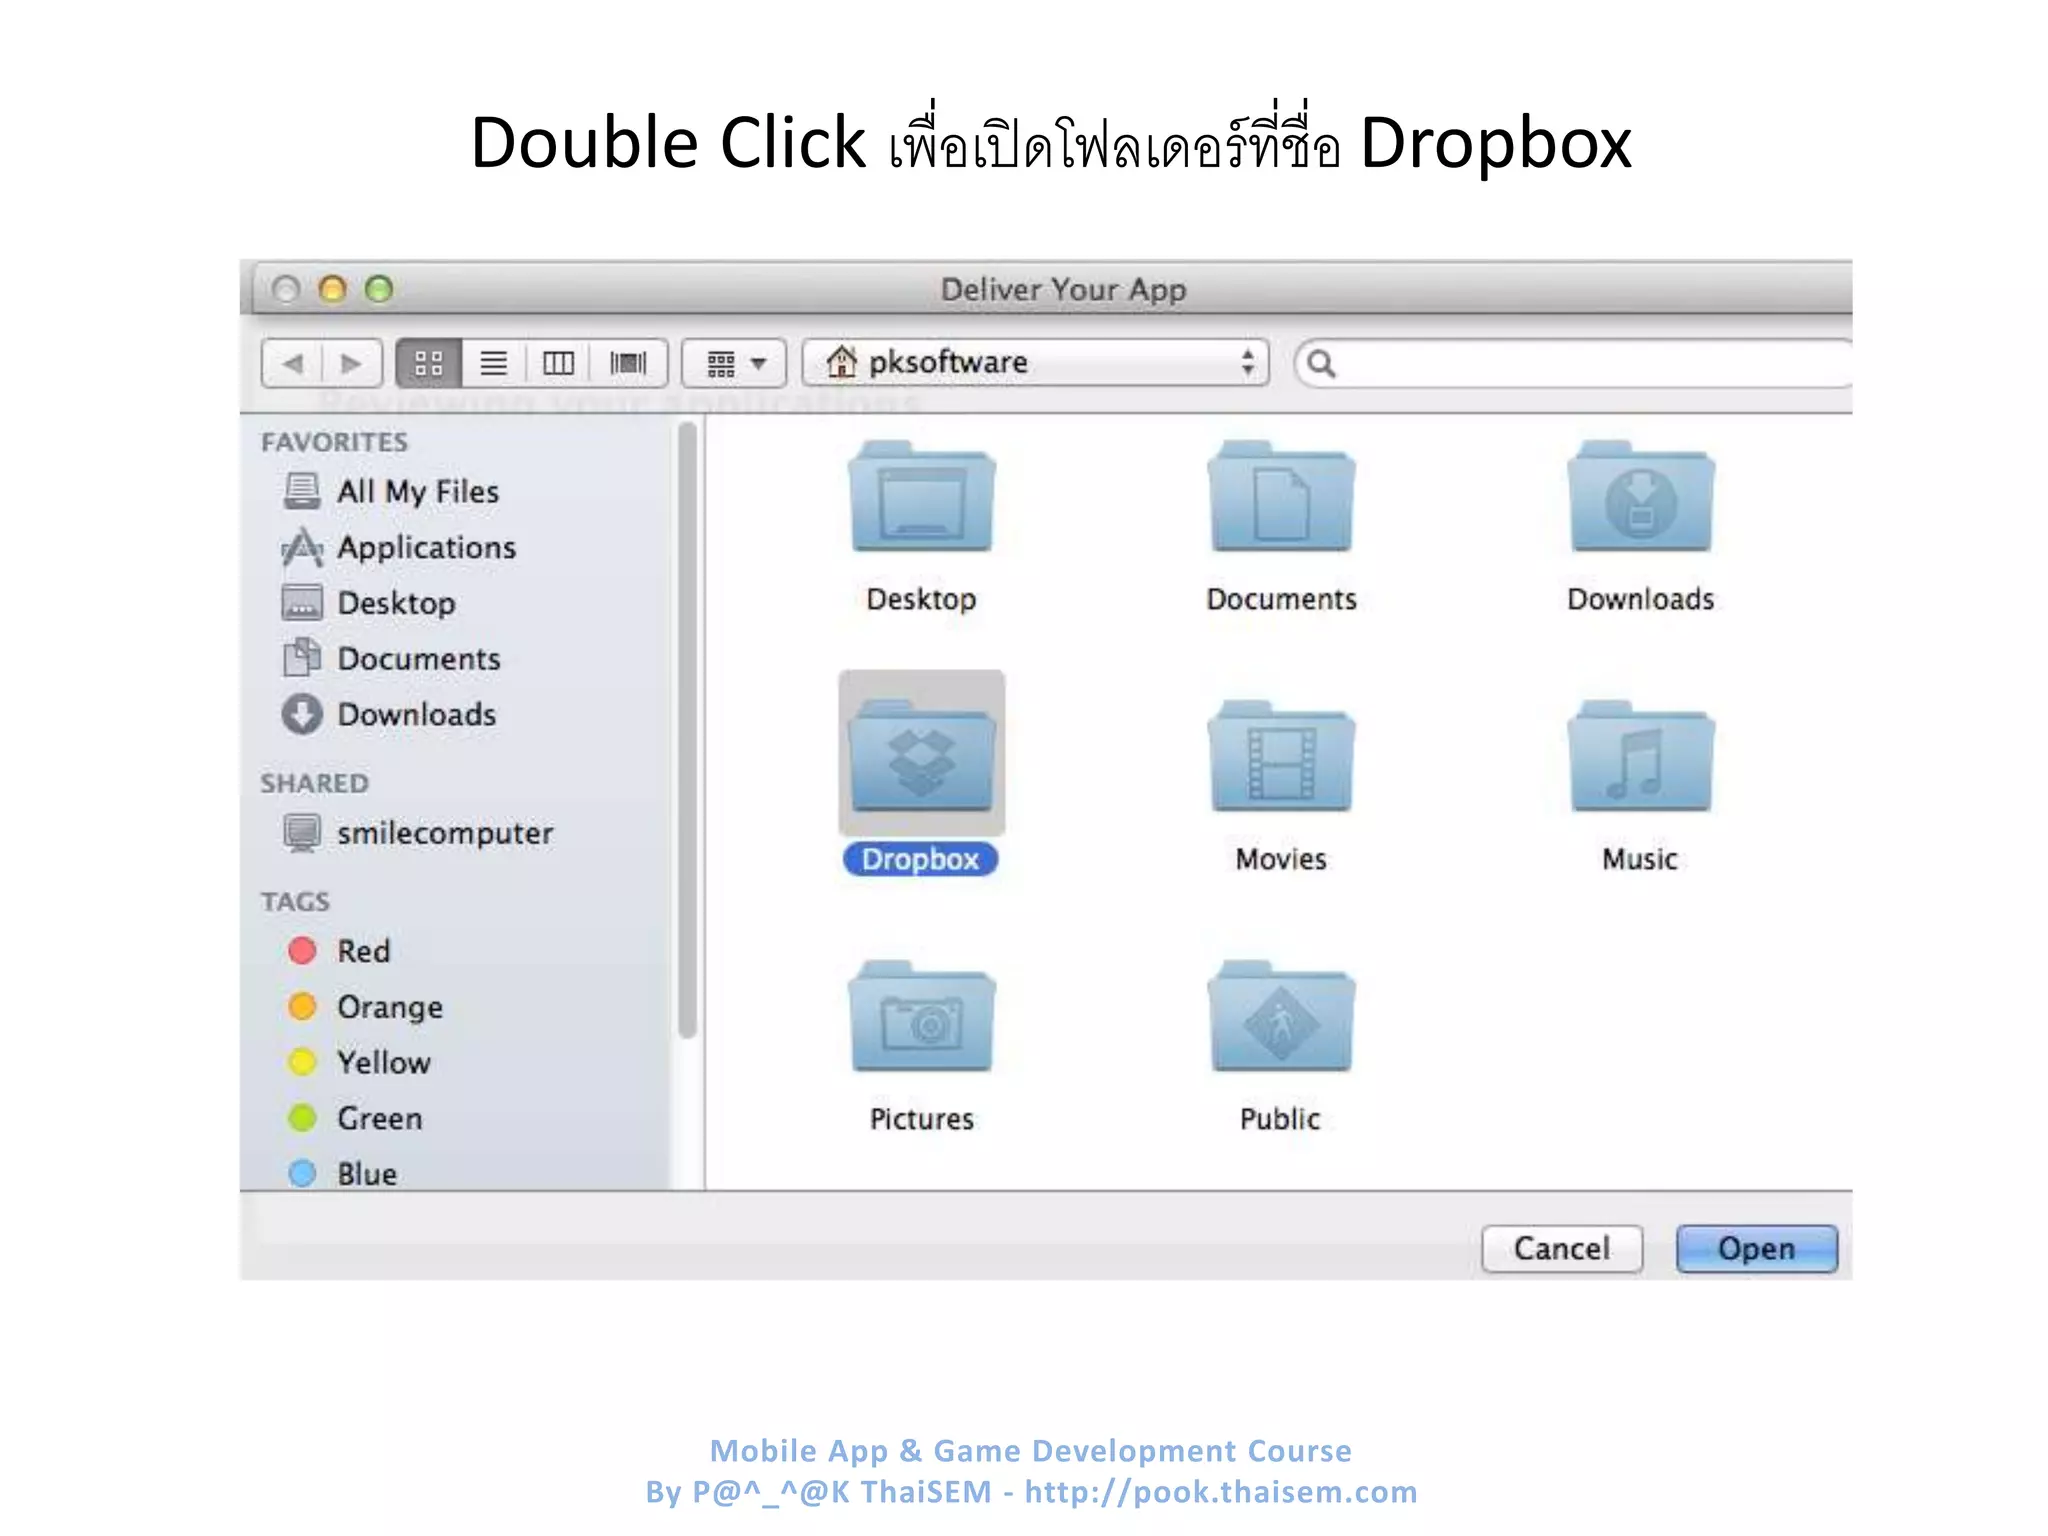Click the green zoom window button
This screenshot has height=1536, width=2048.
click(x=379, y=289)
